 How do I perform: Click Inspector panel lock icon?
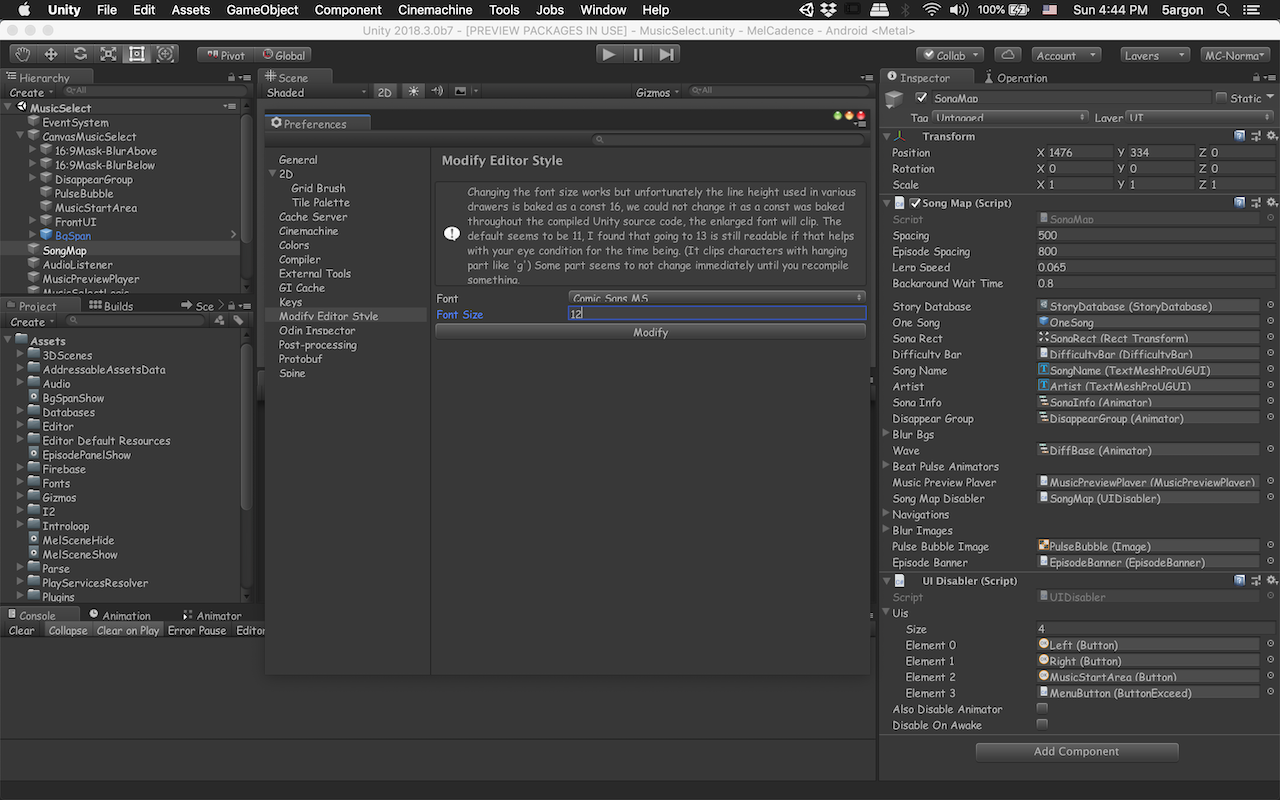(x=1257, y=77)
